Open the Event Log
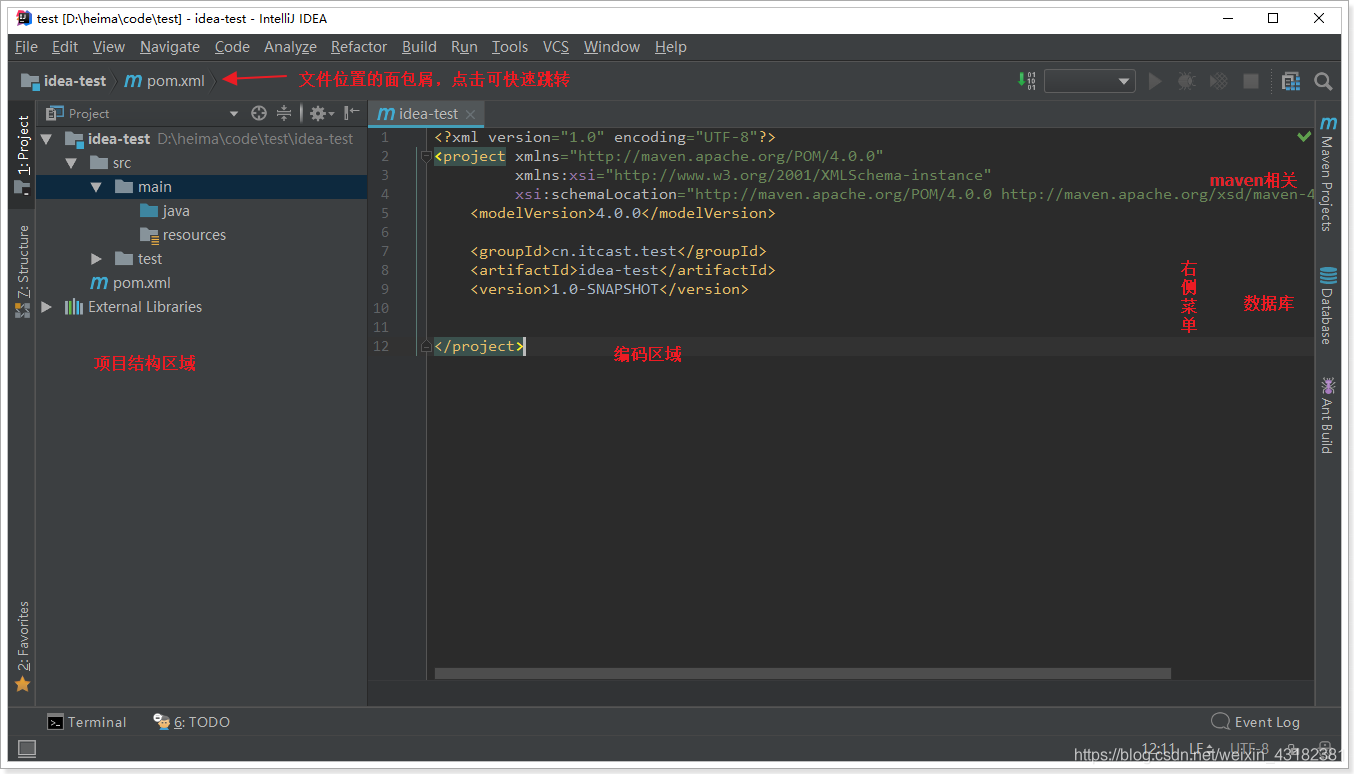Screen dimensions: 1354x774 (x=1255, y=722)
